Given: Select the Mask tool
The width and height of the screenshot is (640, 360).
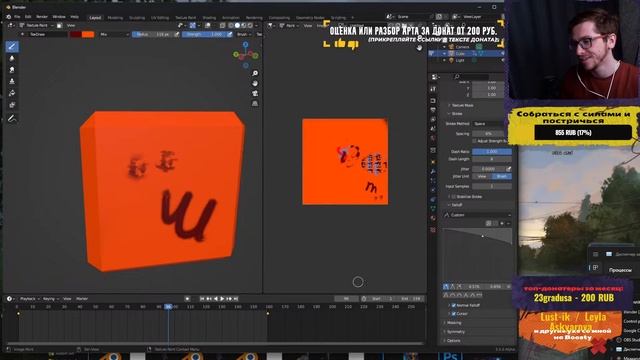Looking at the screenshot, I should coord(12,105).
